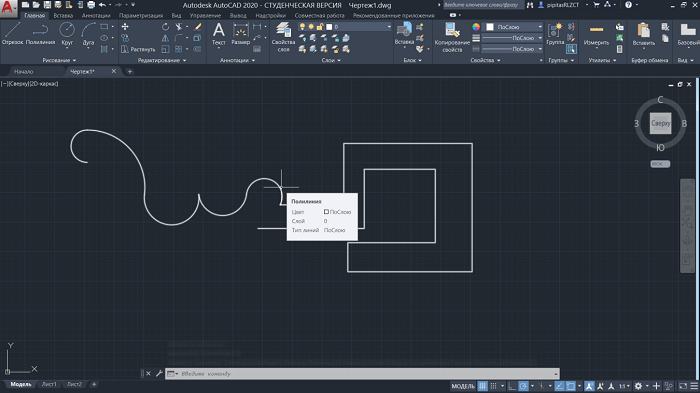This screenshot has width=700, height=393.
Task: Open Свойства слоя layer properties
Action: pos(283,37)
